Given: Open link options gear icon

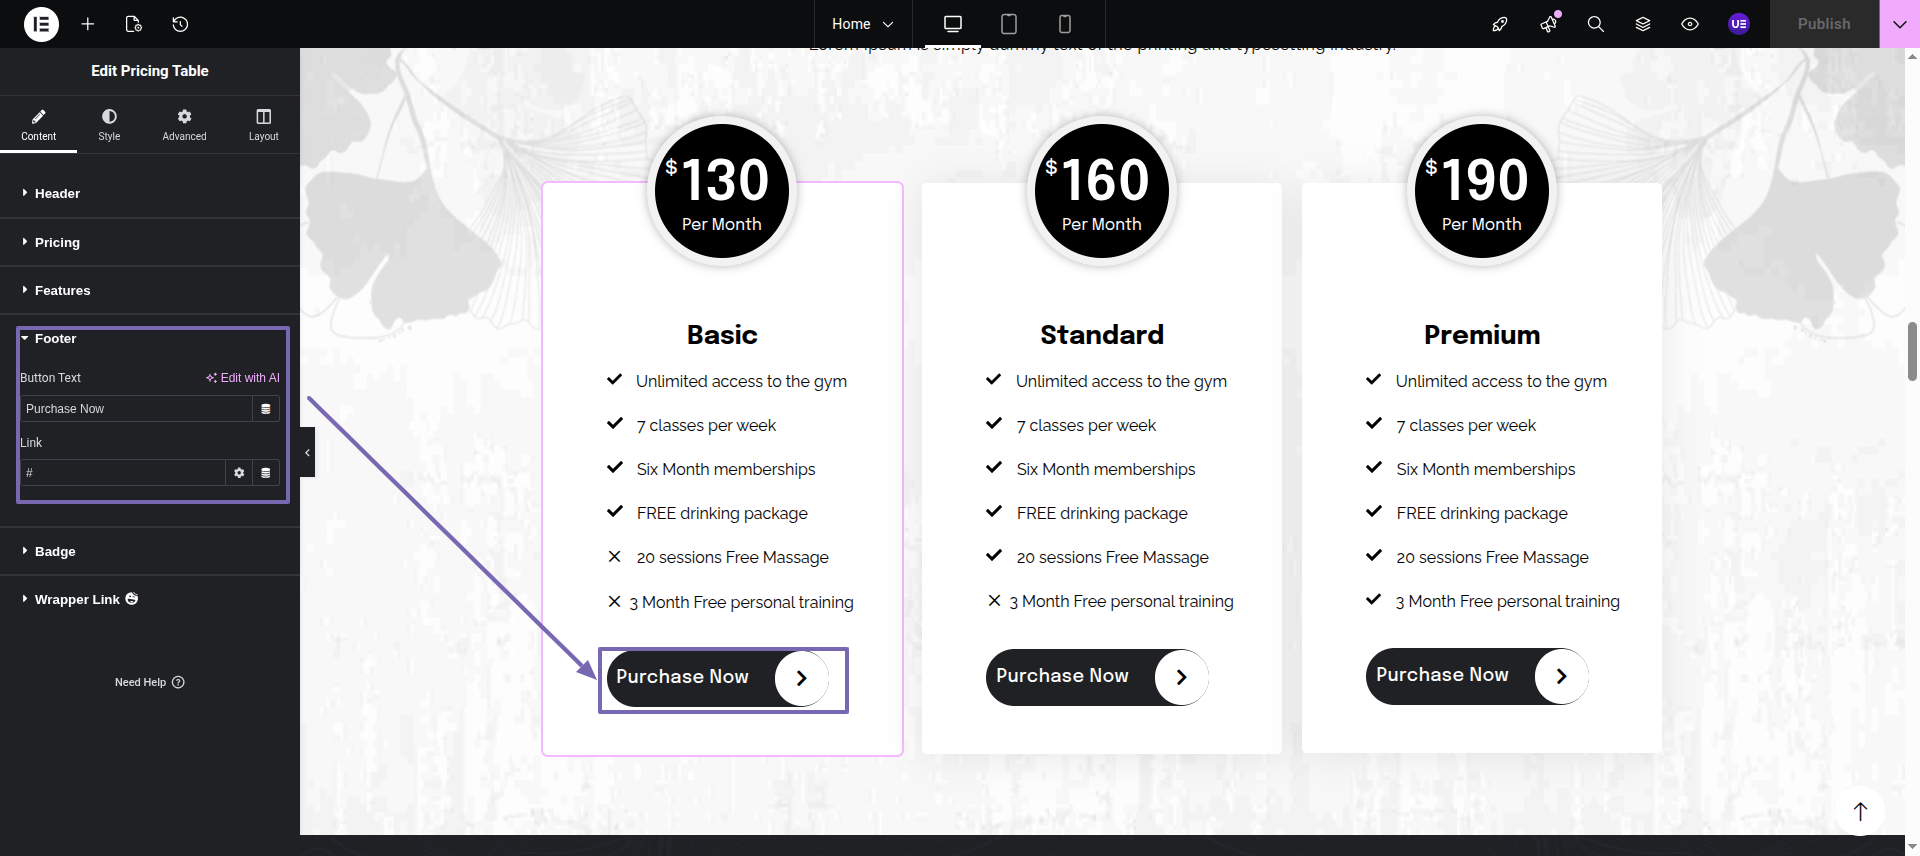Looking at the screenshot, I should pos(239,473).
